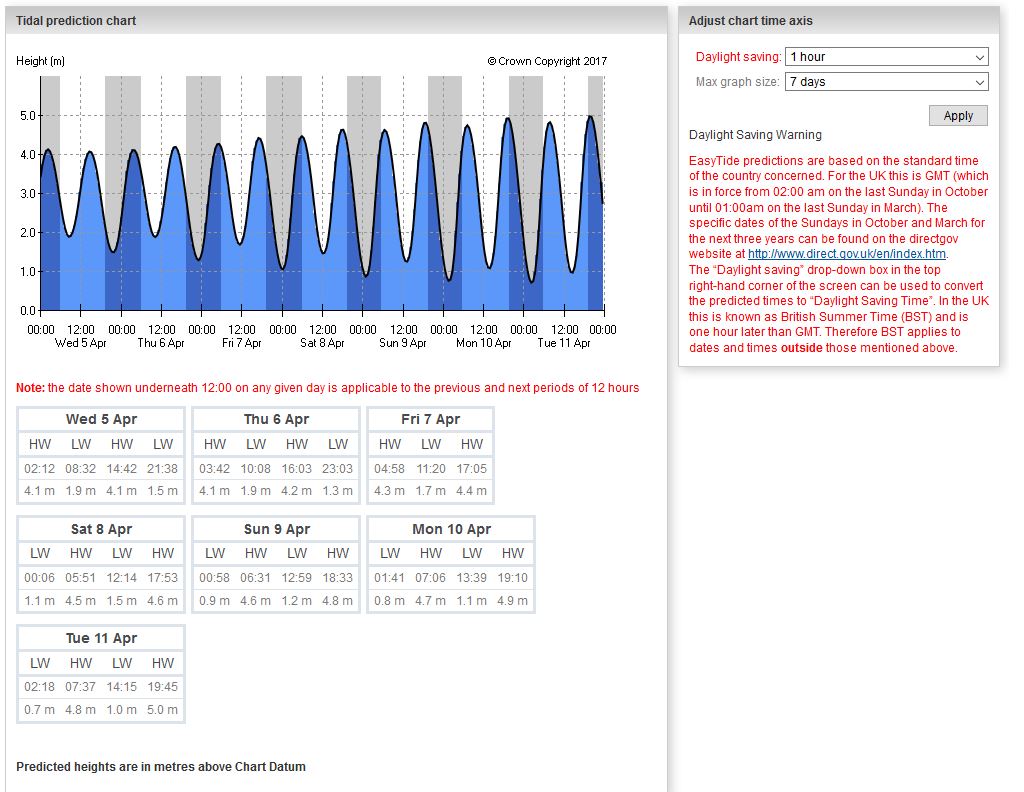This screenshot has height=792, width=1024.
Task: Click the Adjust chart time axis title
Action: pos(750,21)
